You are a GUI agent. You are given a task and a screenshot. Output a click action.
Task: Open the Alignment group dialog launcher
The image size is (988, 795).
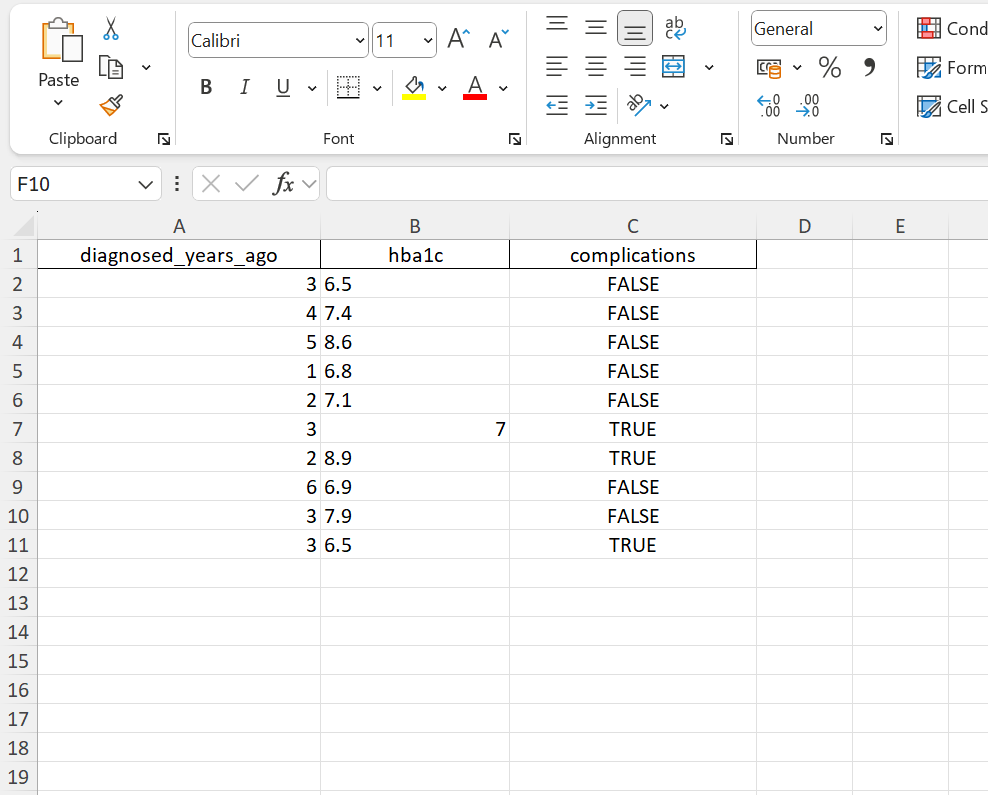tap(727, 139)
